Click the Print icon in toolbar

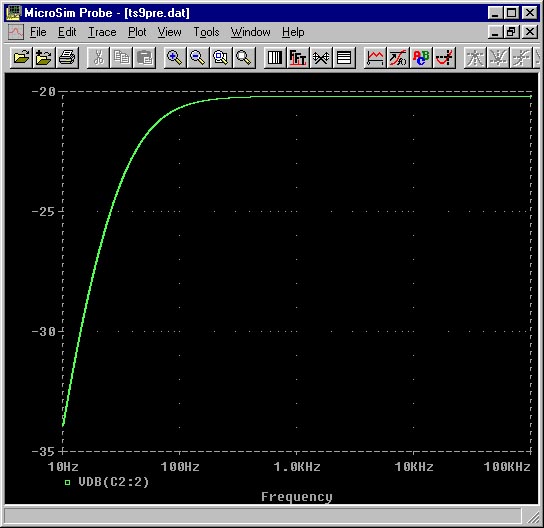(x=67, y=58)
